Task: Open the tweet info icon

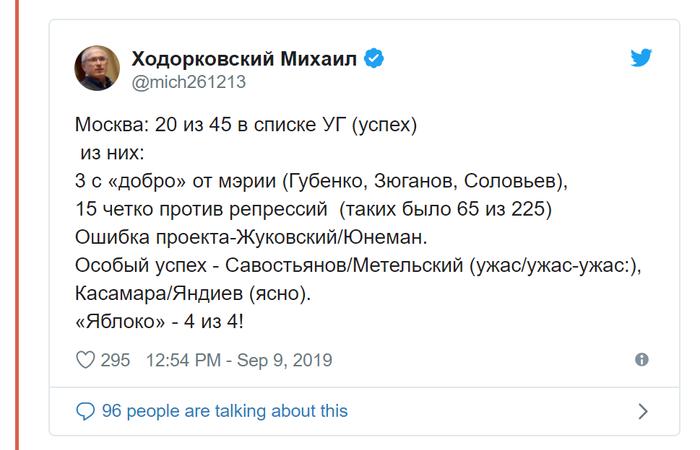Action: [642, 360]
